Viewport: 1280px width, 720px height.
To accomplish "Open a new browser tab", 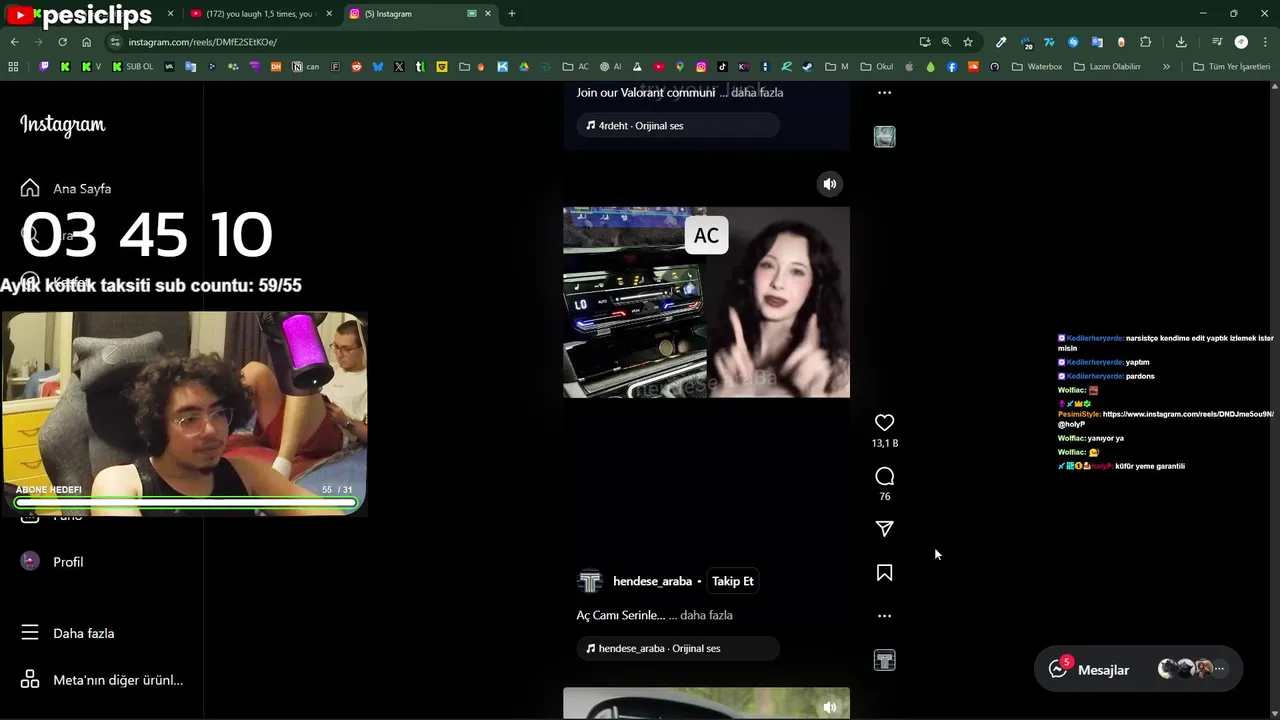I will click(511, 14).
